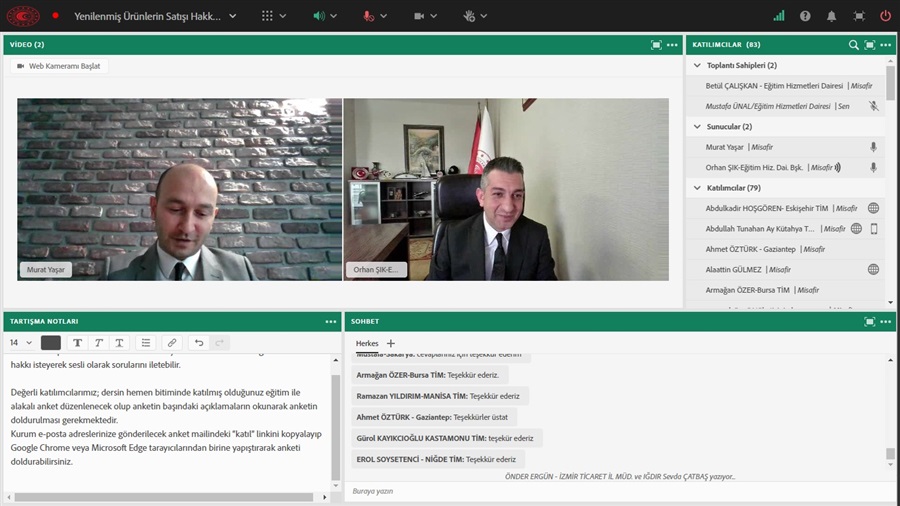
Task: Open the font size 14 dropdown
Action: tap(20, 343)
